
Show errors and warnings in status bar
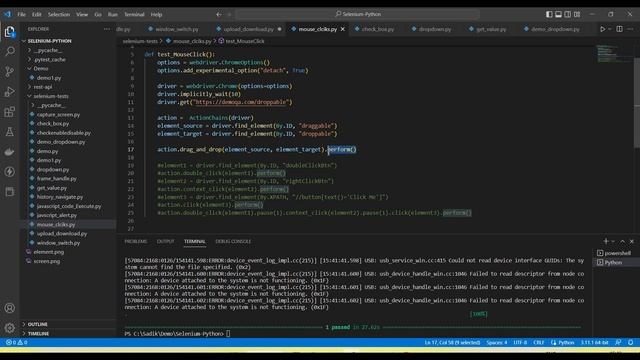click(x=16, y=342)
